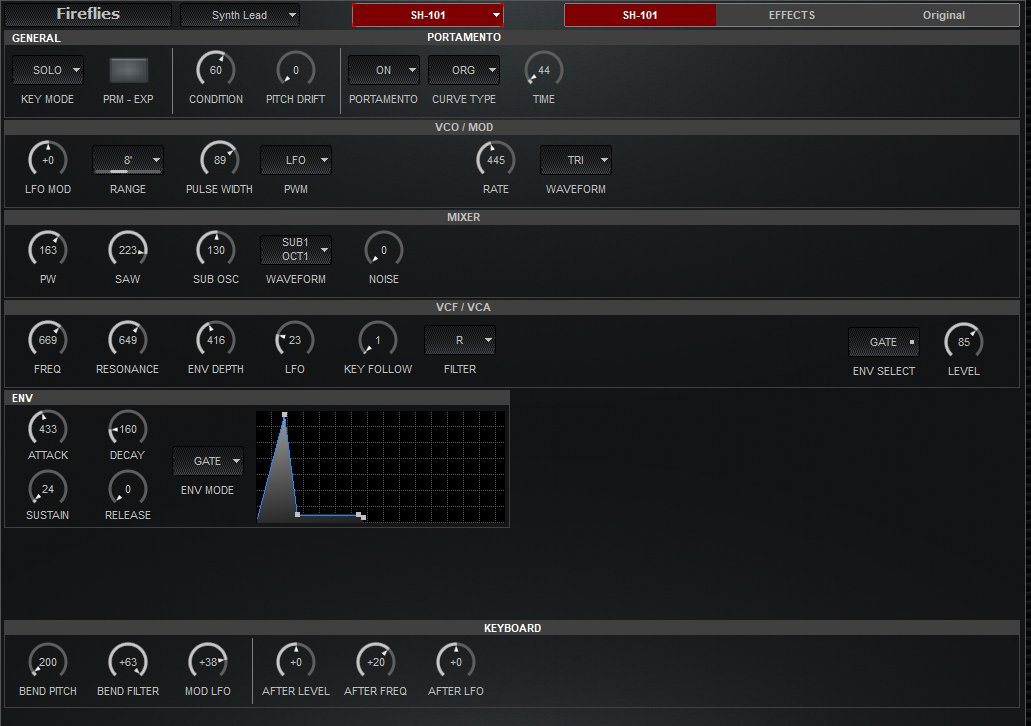Click the envelope SUSTAIN knob
This screenshot has width=1031, height=726.
[48, 489]
